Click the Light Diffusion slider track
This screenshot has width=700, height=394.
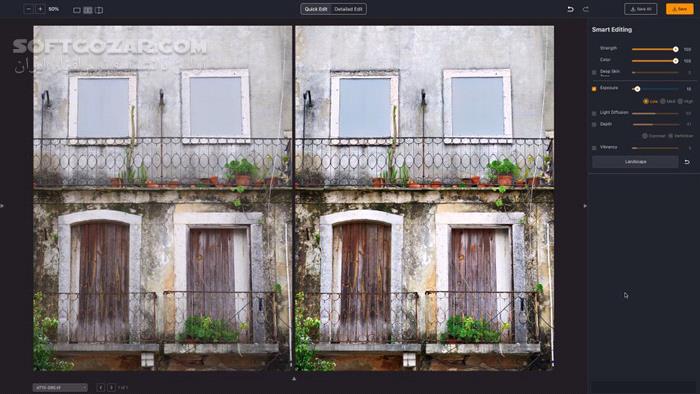coord(655,113)
